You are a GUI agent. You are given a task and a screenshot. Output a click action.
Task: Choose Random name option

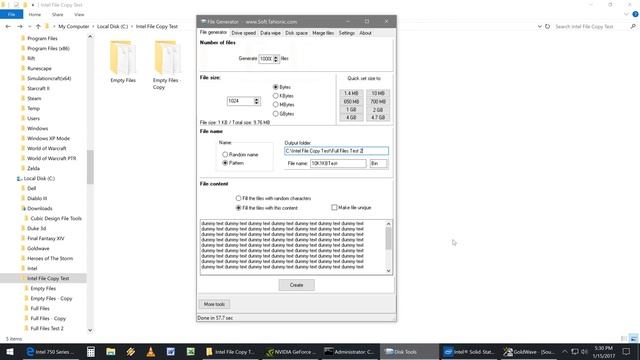point(225,155)
